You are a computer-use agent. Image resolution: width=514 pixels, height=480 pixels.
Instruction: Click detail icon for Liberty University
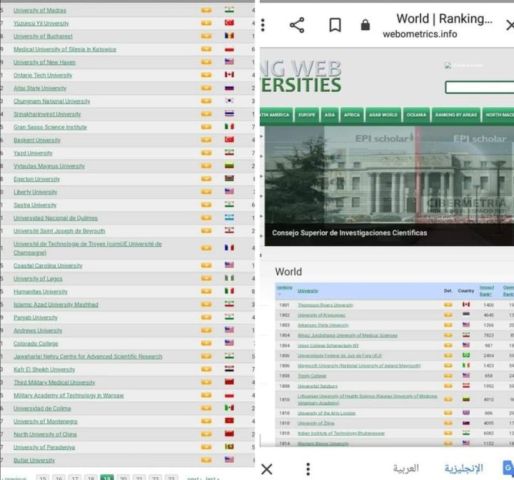coord(206,192)
